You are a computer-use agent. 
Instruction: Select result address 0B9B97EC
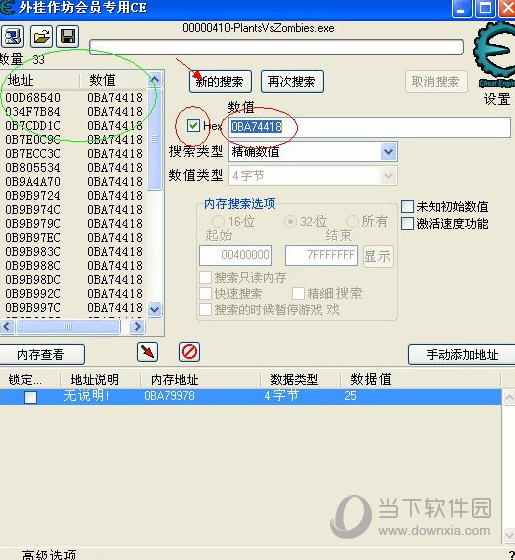(x=33, y=238)
